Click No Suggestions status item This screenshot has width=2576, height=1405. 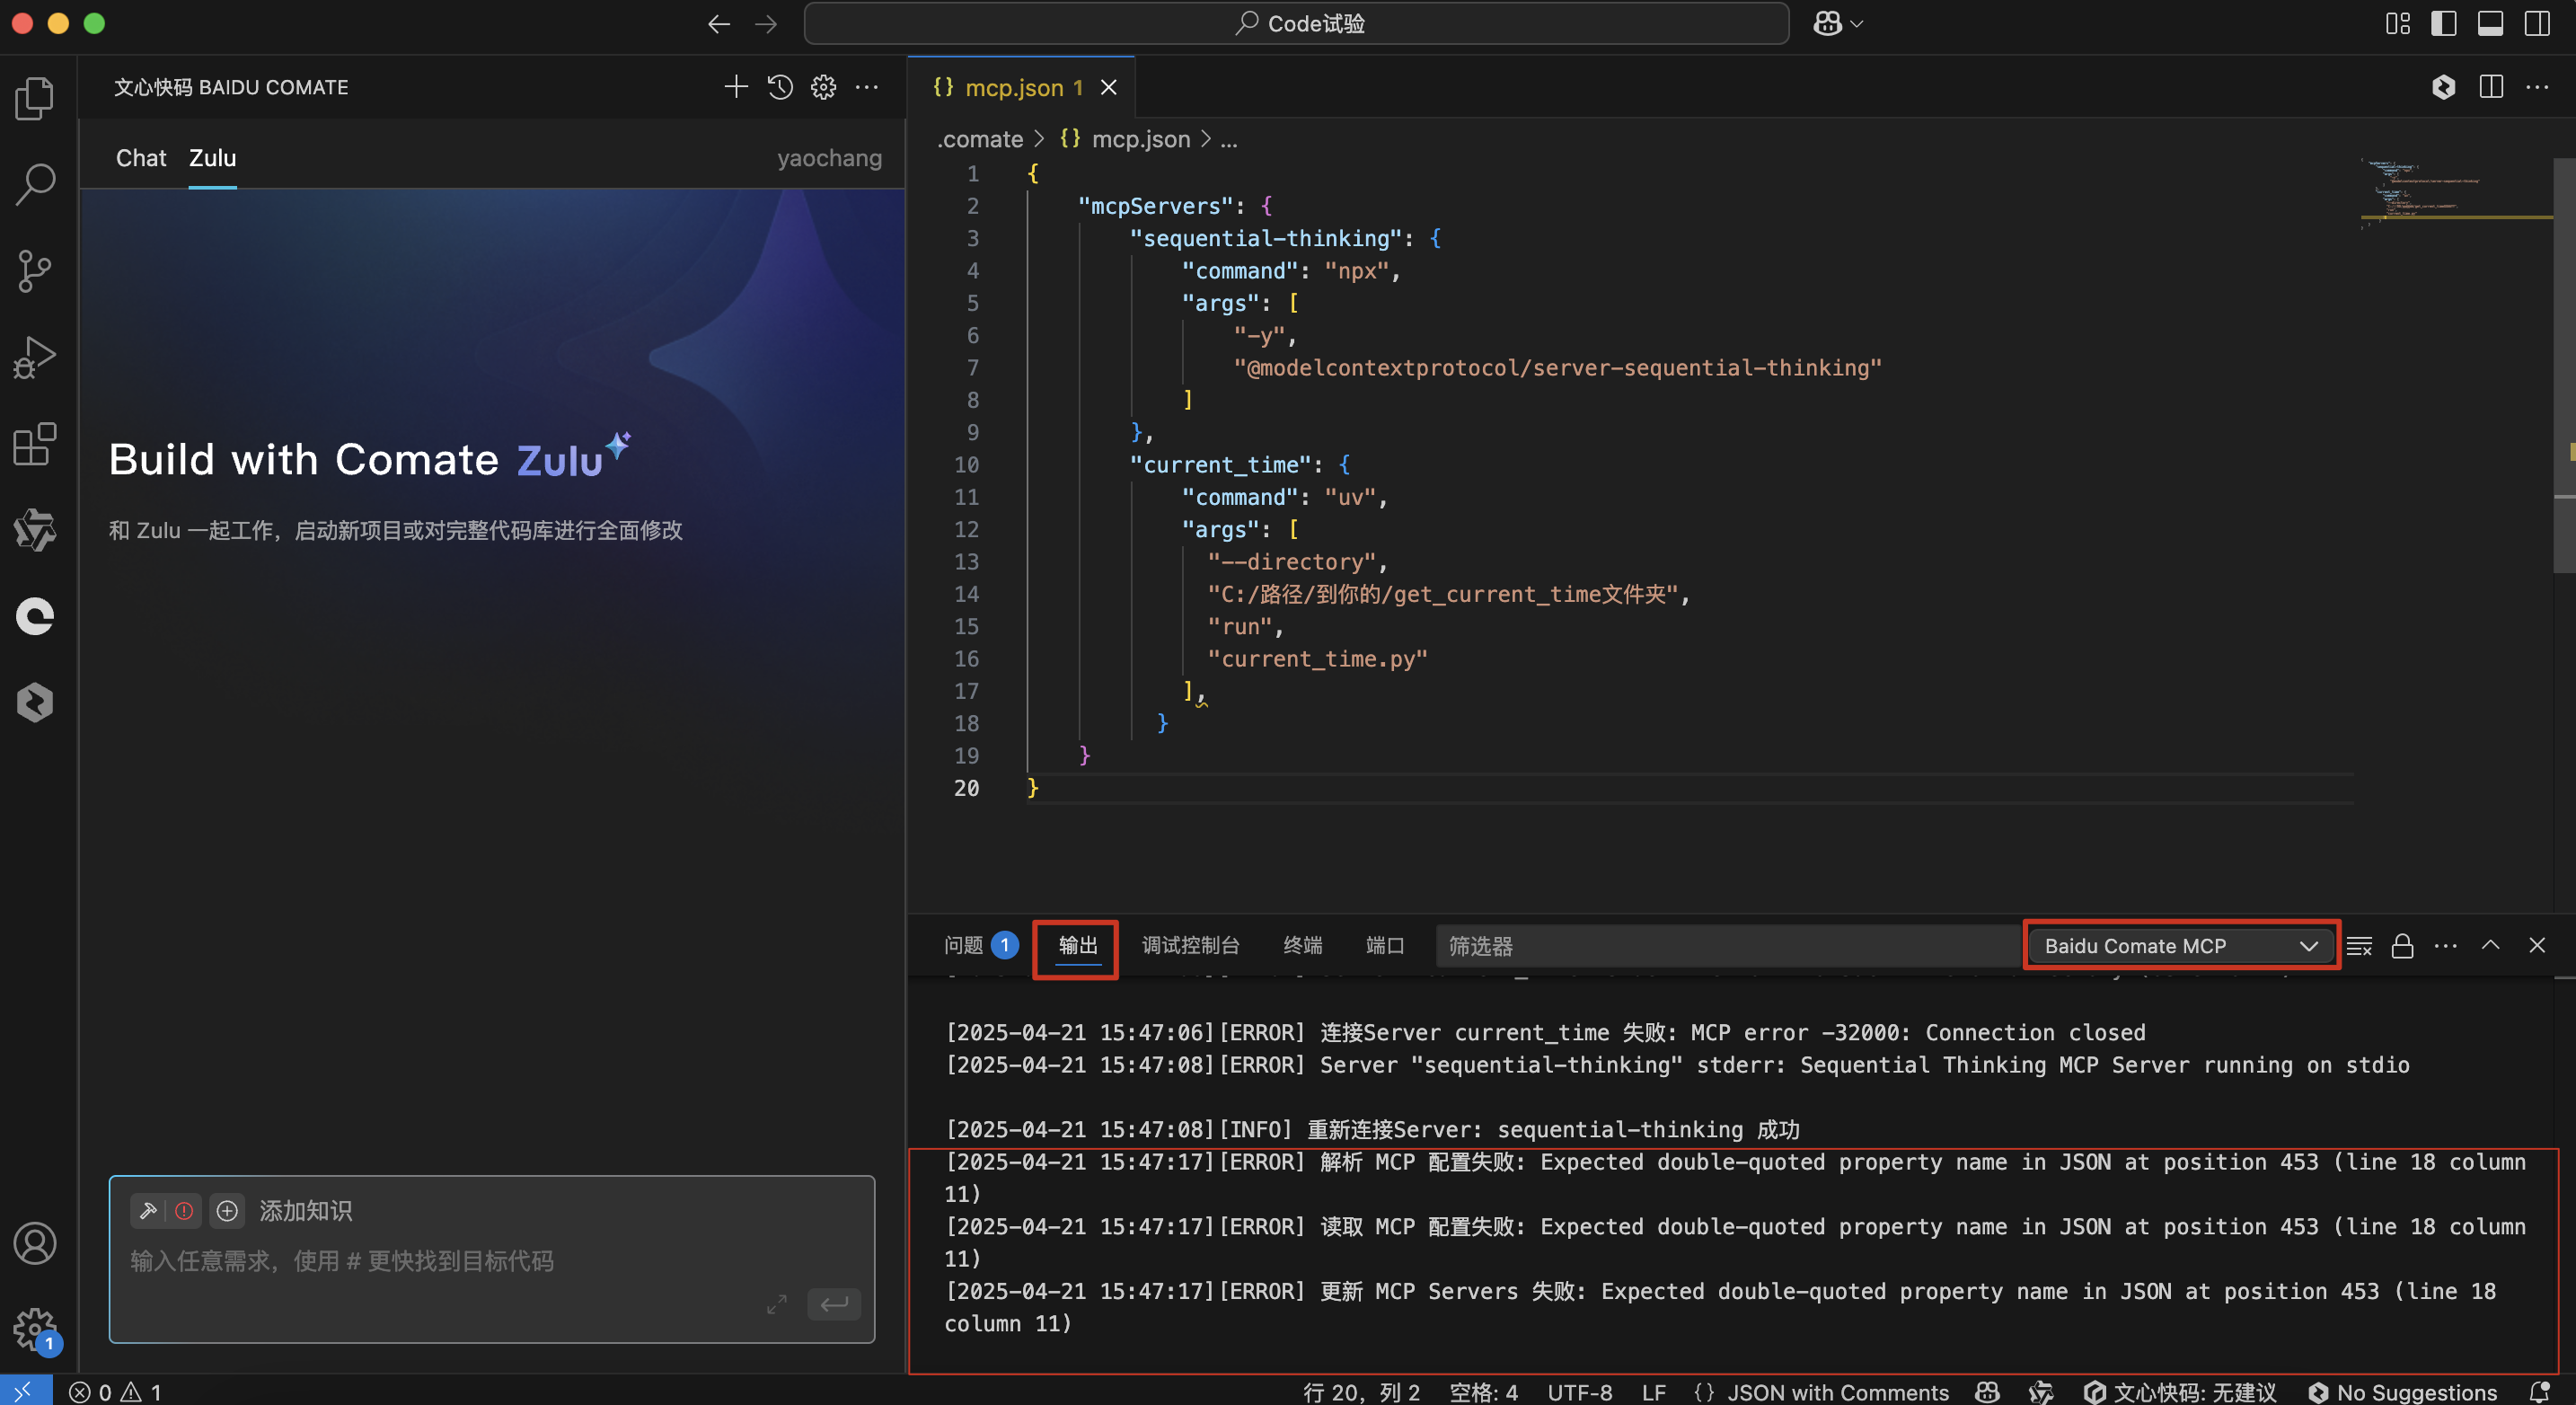[2401, 1392]
